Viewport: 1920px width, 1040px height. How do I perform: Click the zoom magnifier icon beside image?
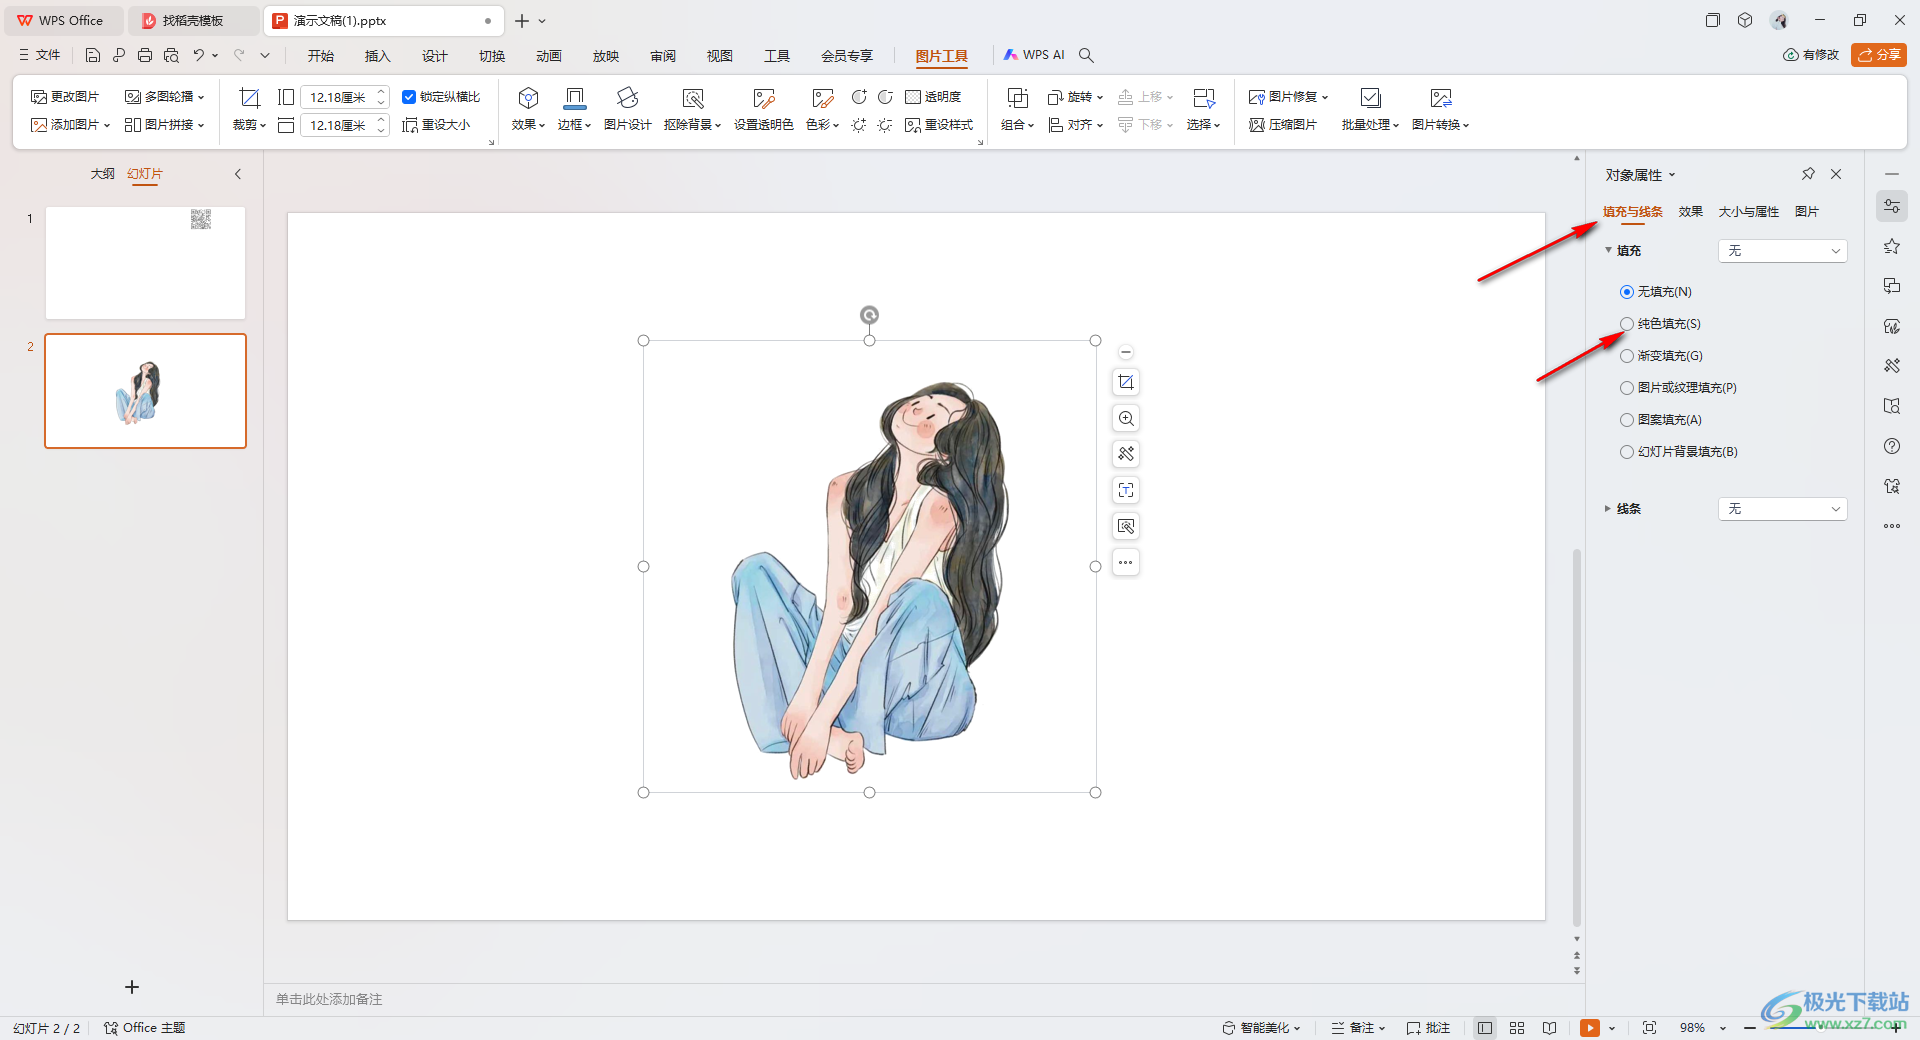[1126, 418]
